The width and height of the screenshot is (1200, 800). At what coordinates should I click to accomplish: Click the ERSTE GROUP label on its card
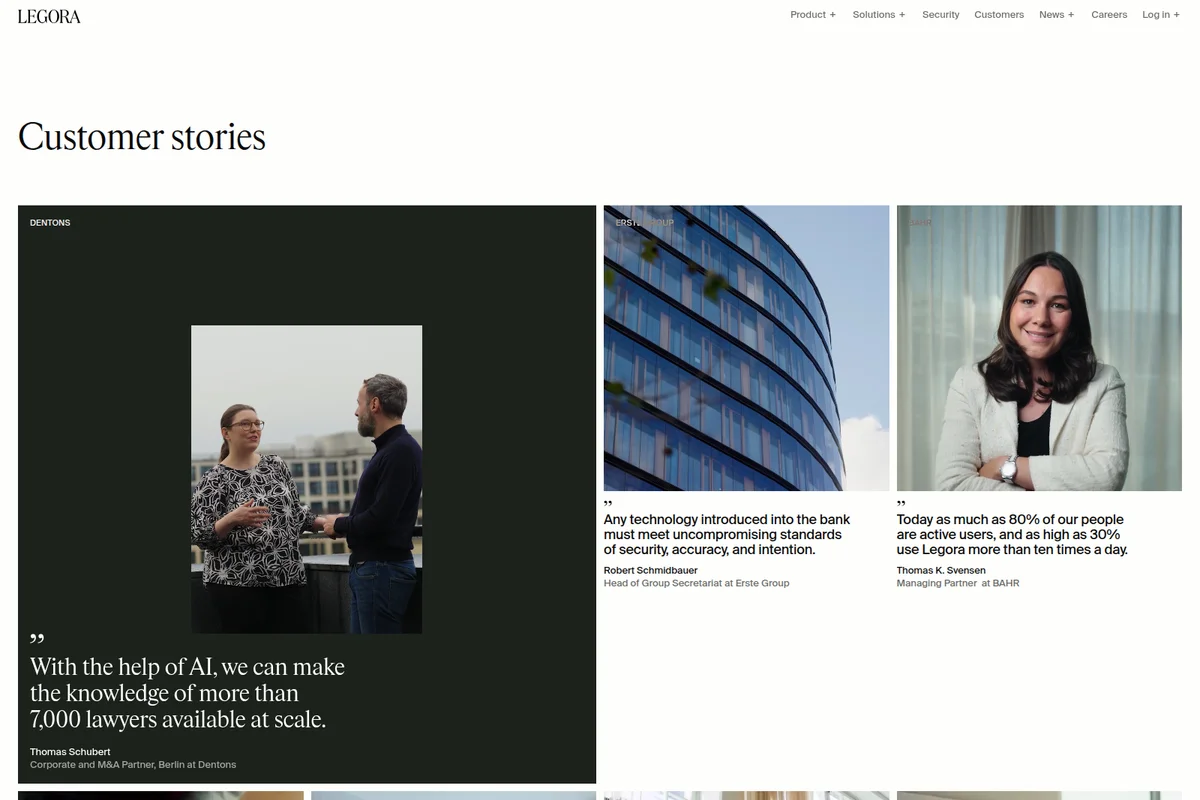click(645, 222)
